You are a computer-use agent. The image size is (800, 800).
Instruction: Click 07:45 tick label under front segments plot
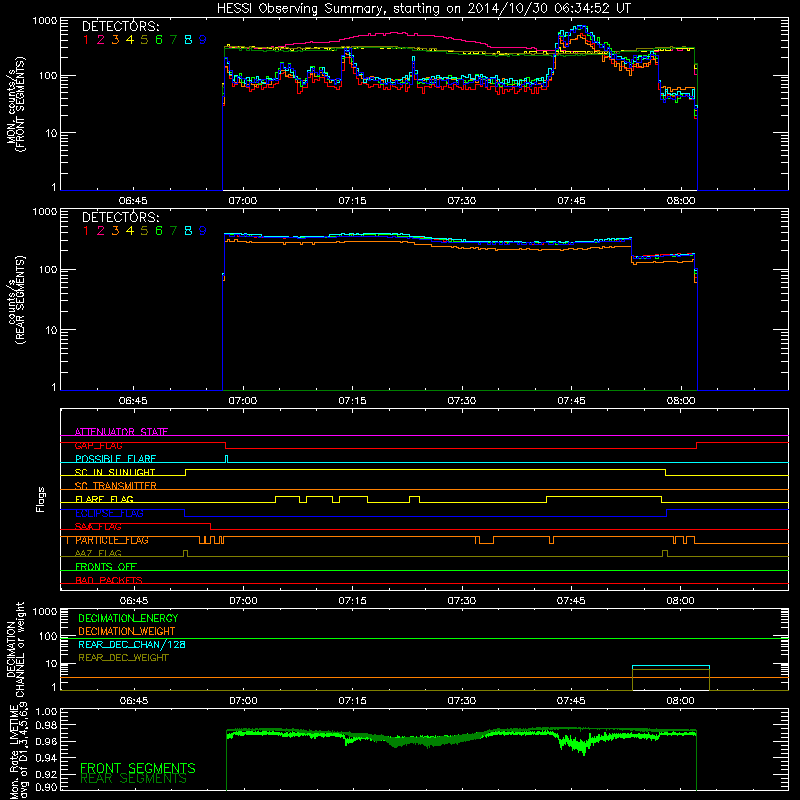click(571, 201)
